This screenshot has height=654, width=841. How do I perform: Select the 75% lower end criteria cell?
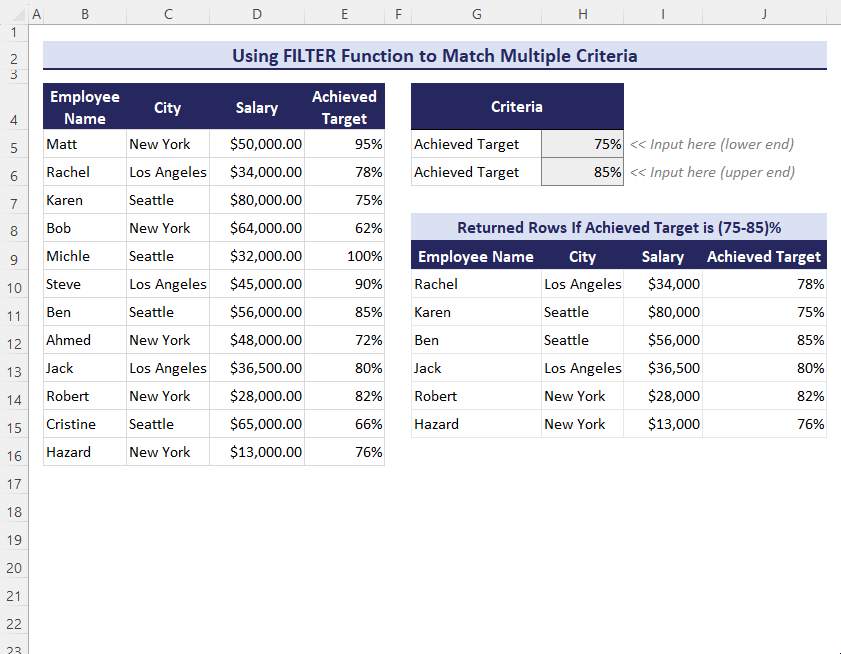tap(582, 144)
